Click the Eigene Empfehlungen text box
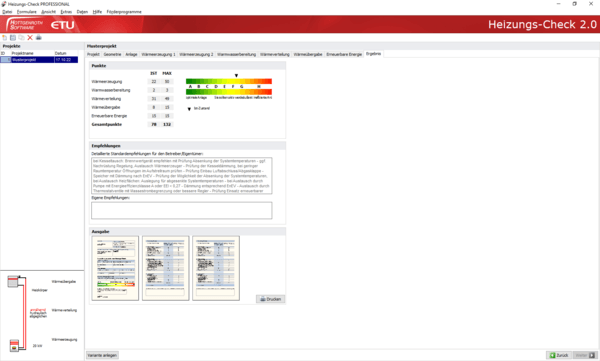The height and width of the screenshot is (361, 600). [x=182, y=211]
